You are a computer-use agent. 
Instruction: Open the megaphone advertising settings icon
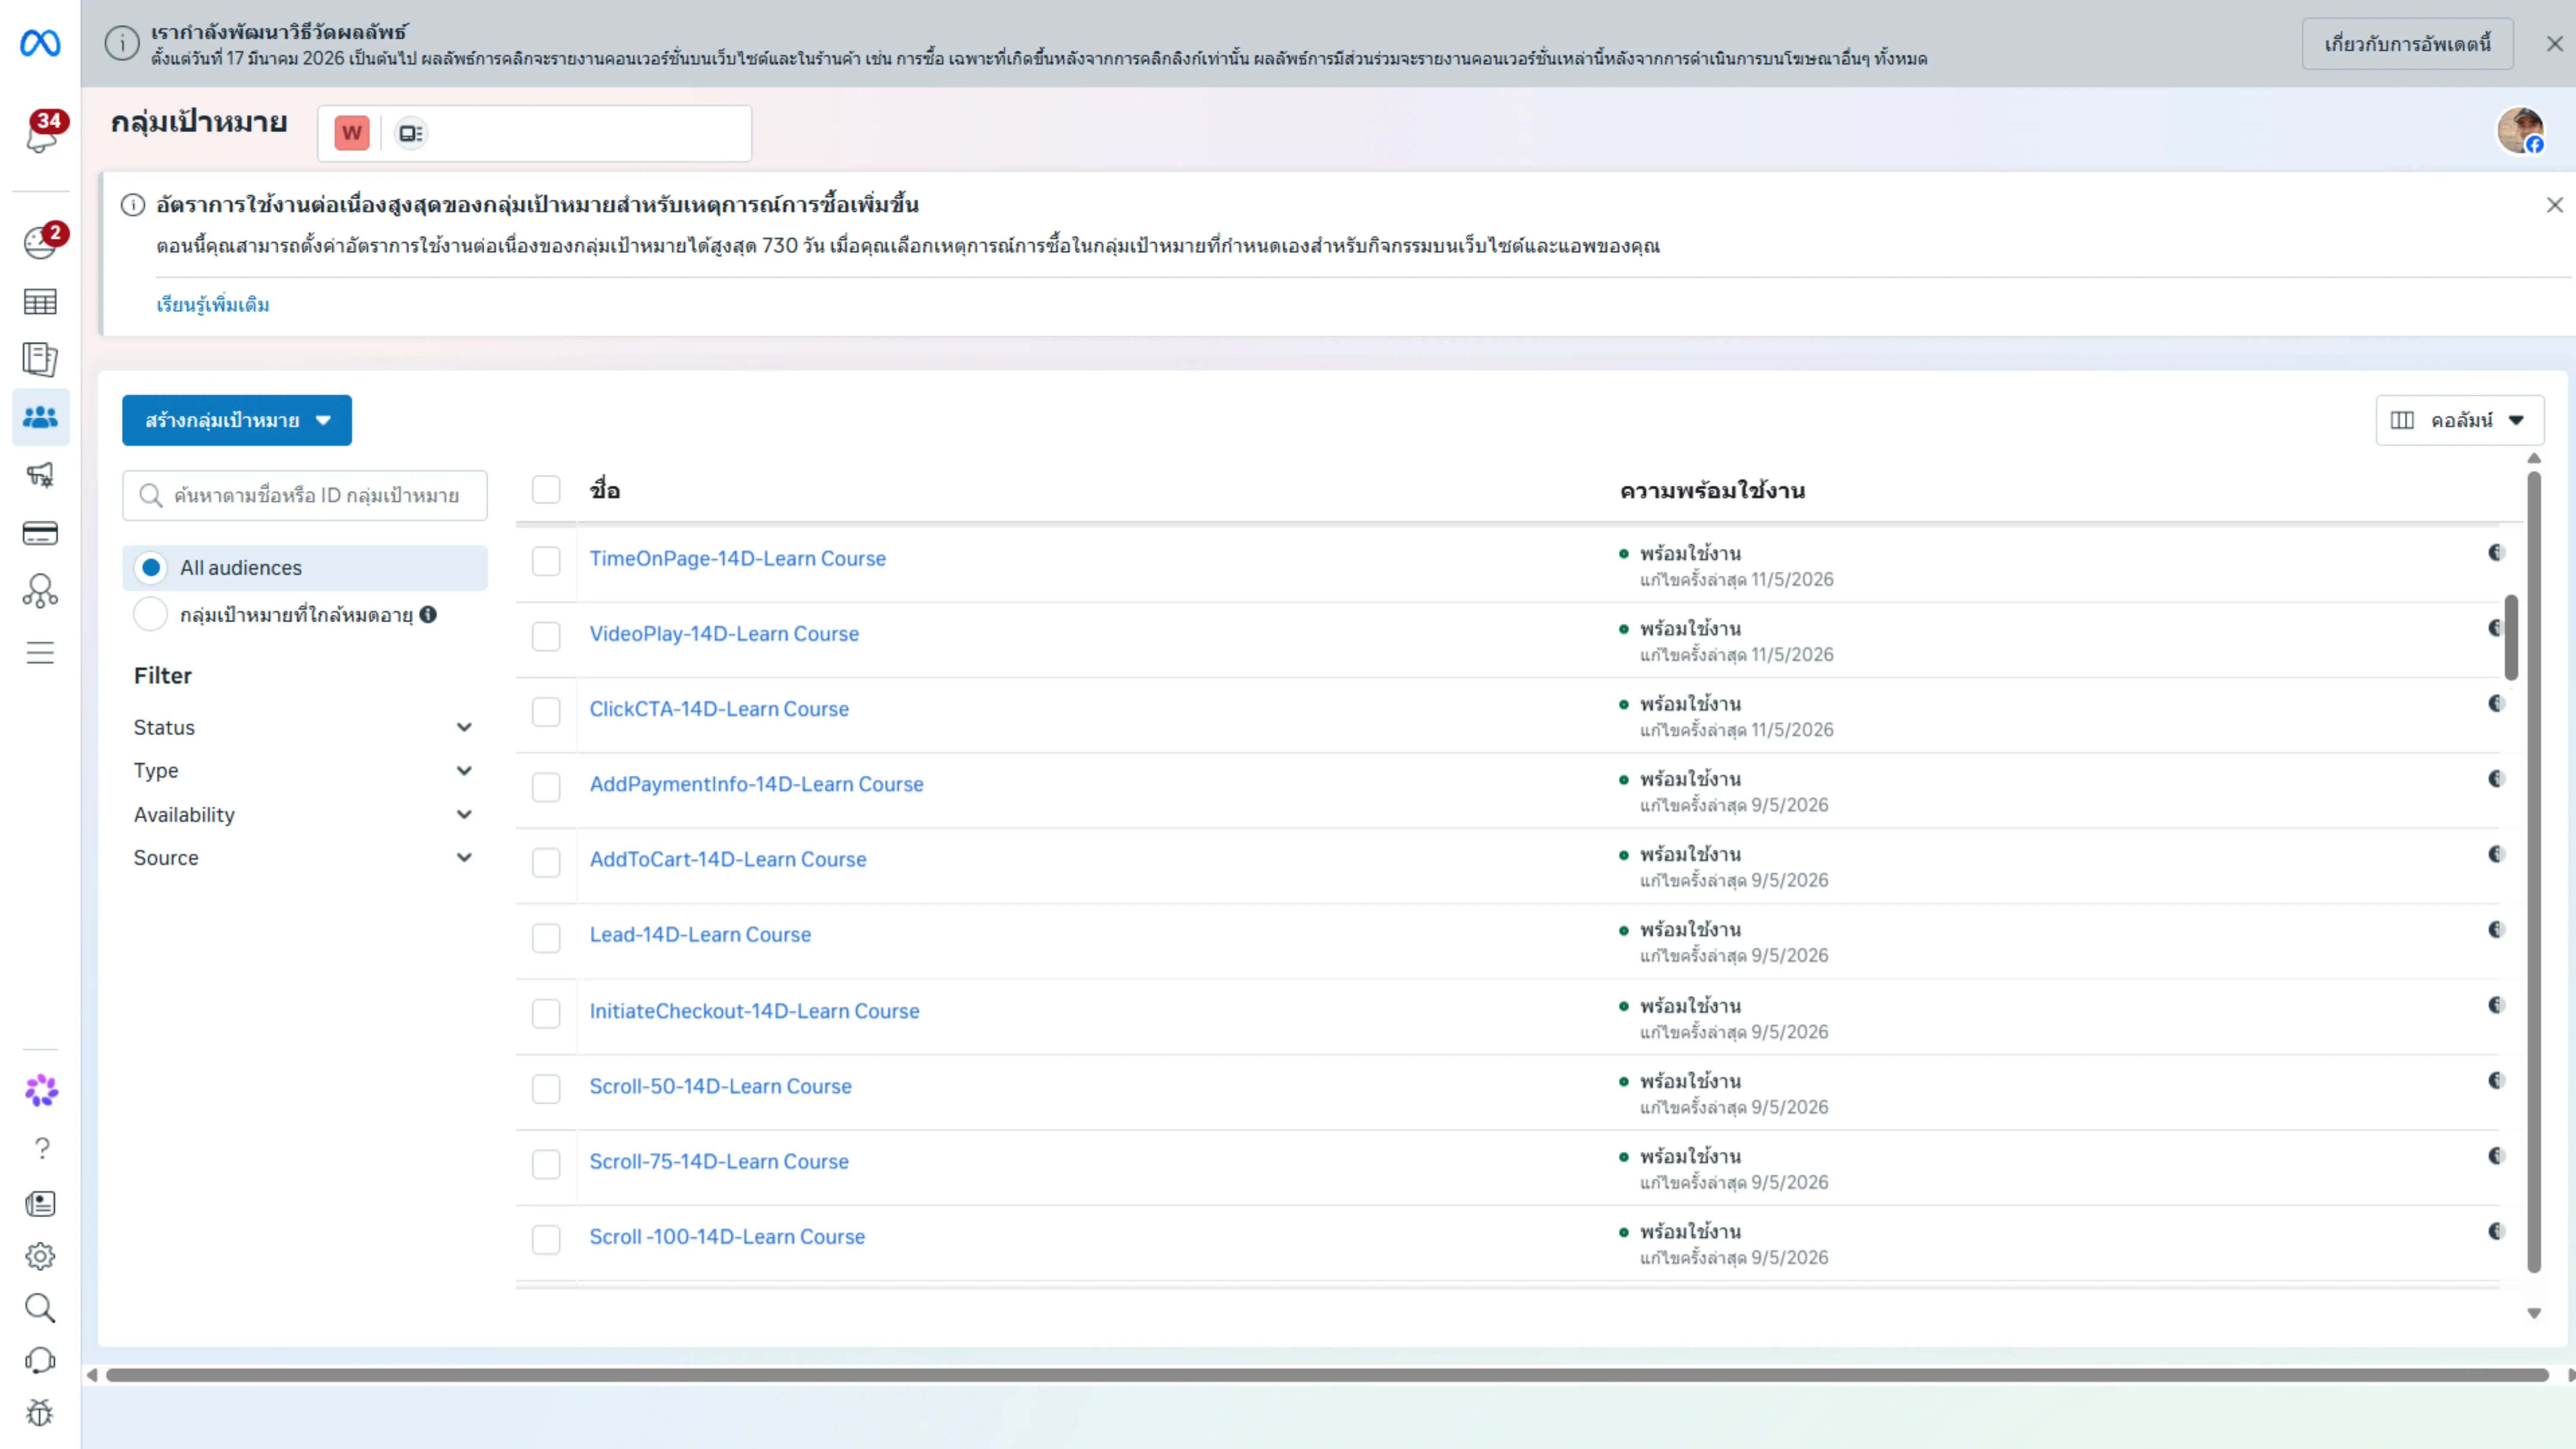click(x=40, y=475)
